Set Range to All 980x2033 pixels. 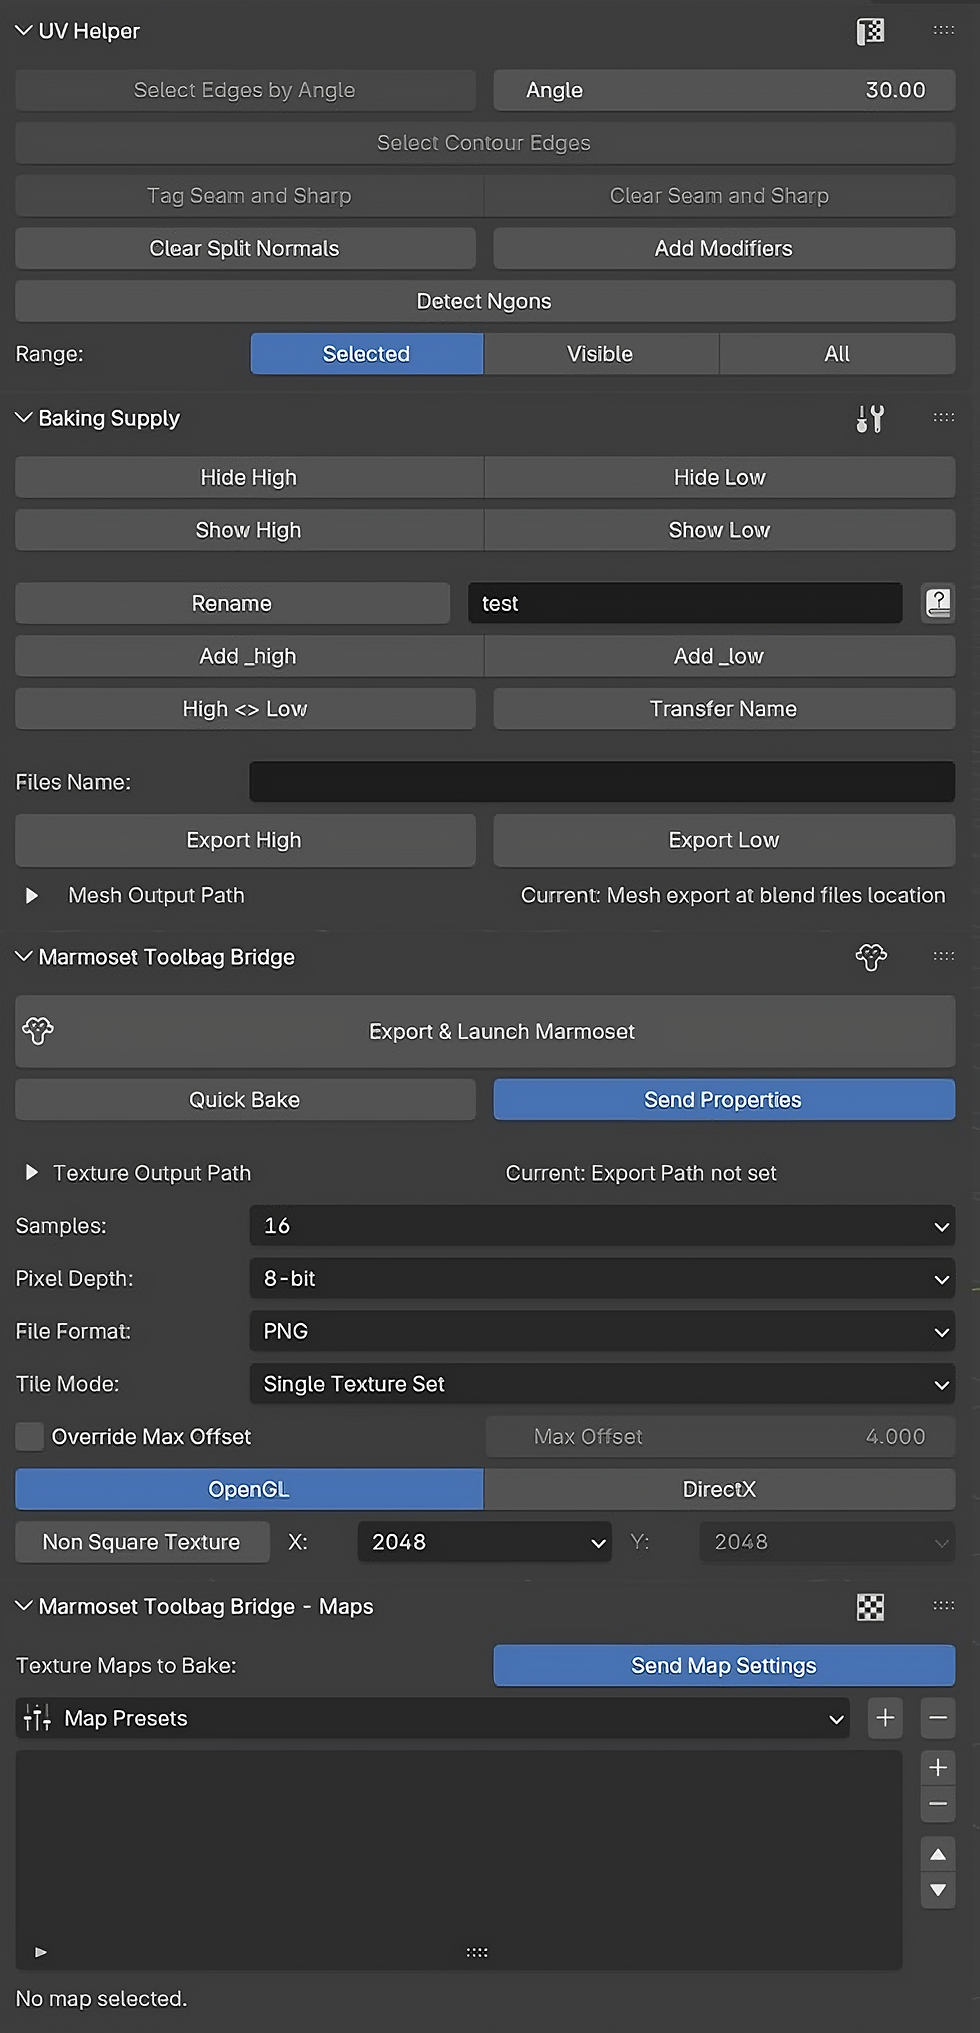click(837, 354)
